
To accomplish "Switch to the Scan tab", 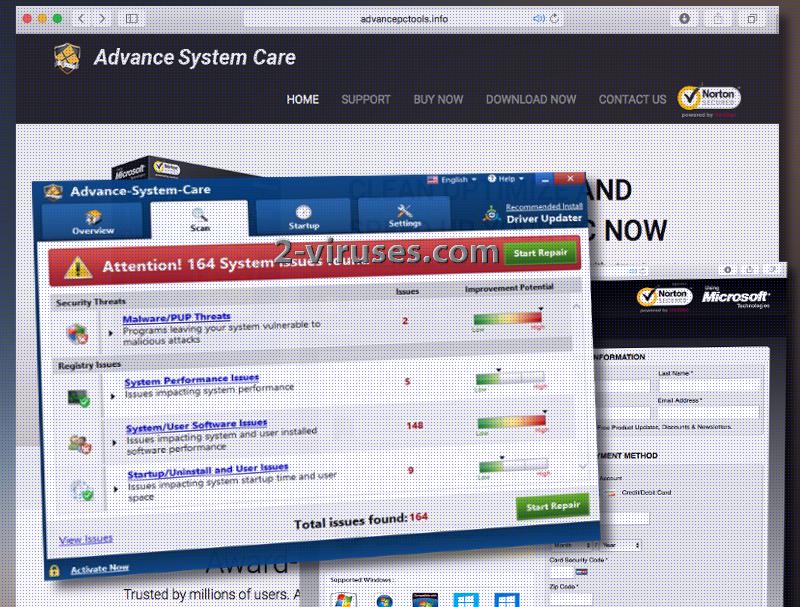I will tap(199, 219).
